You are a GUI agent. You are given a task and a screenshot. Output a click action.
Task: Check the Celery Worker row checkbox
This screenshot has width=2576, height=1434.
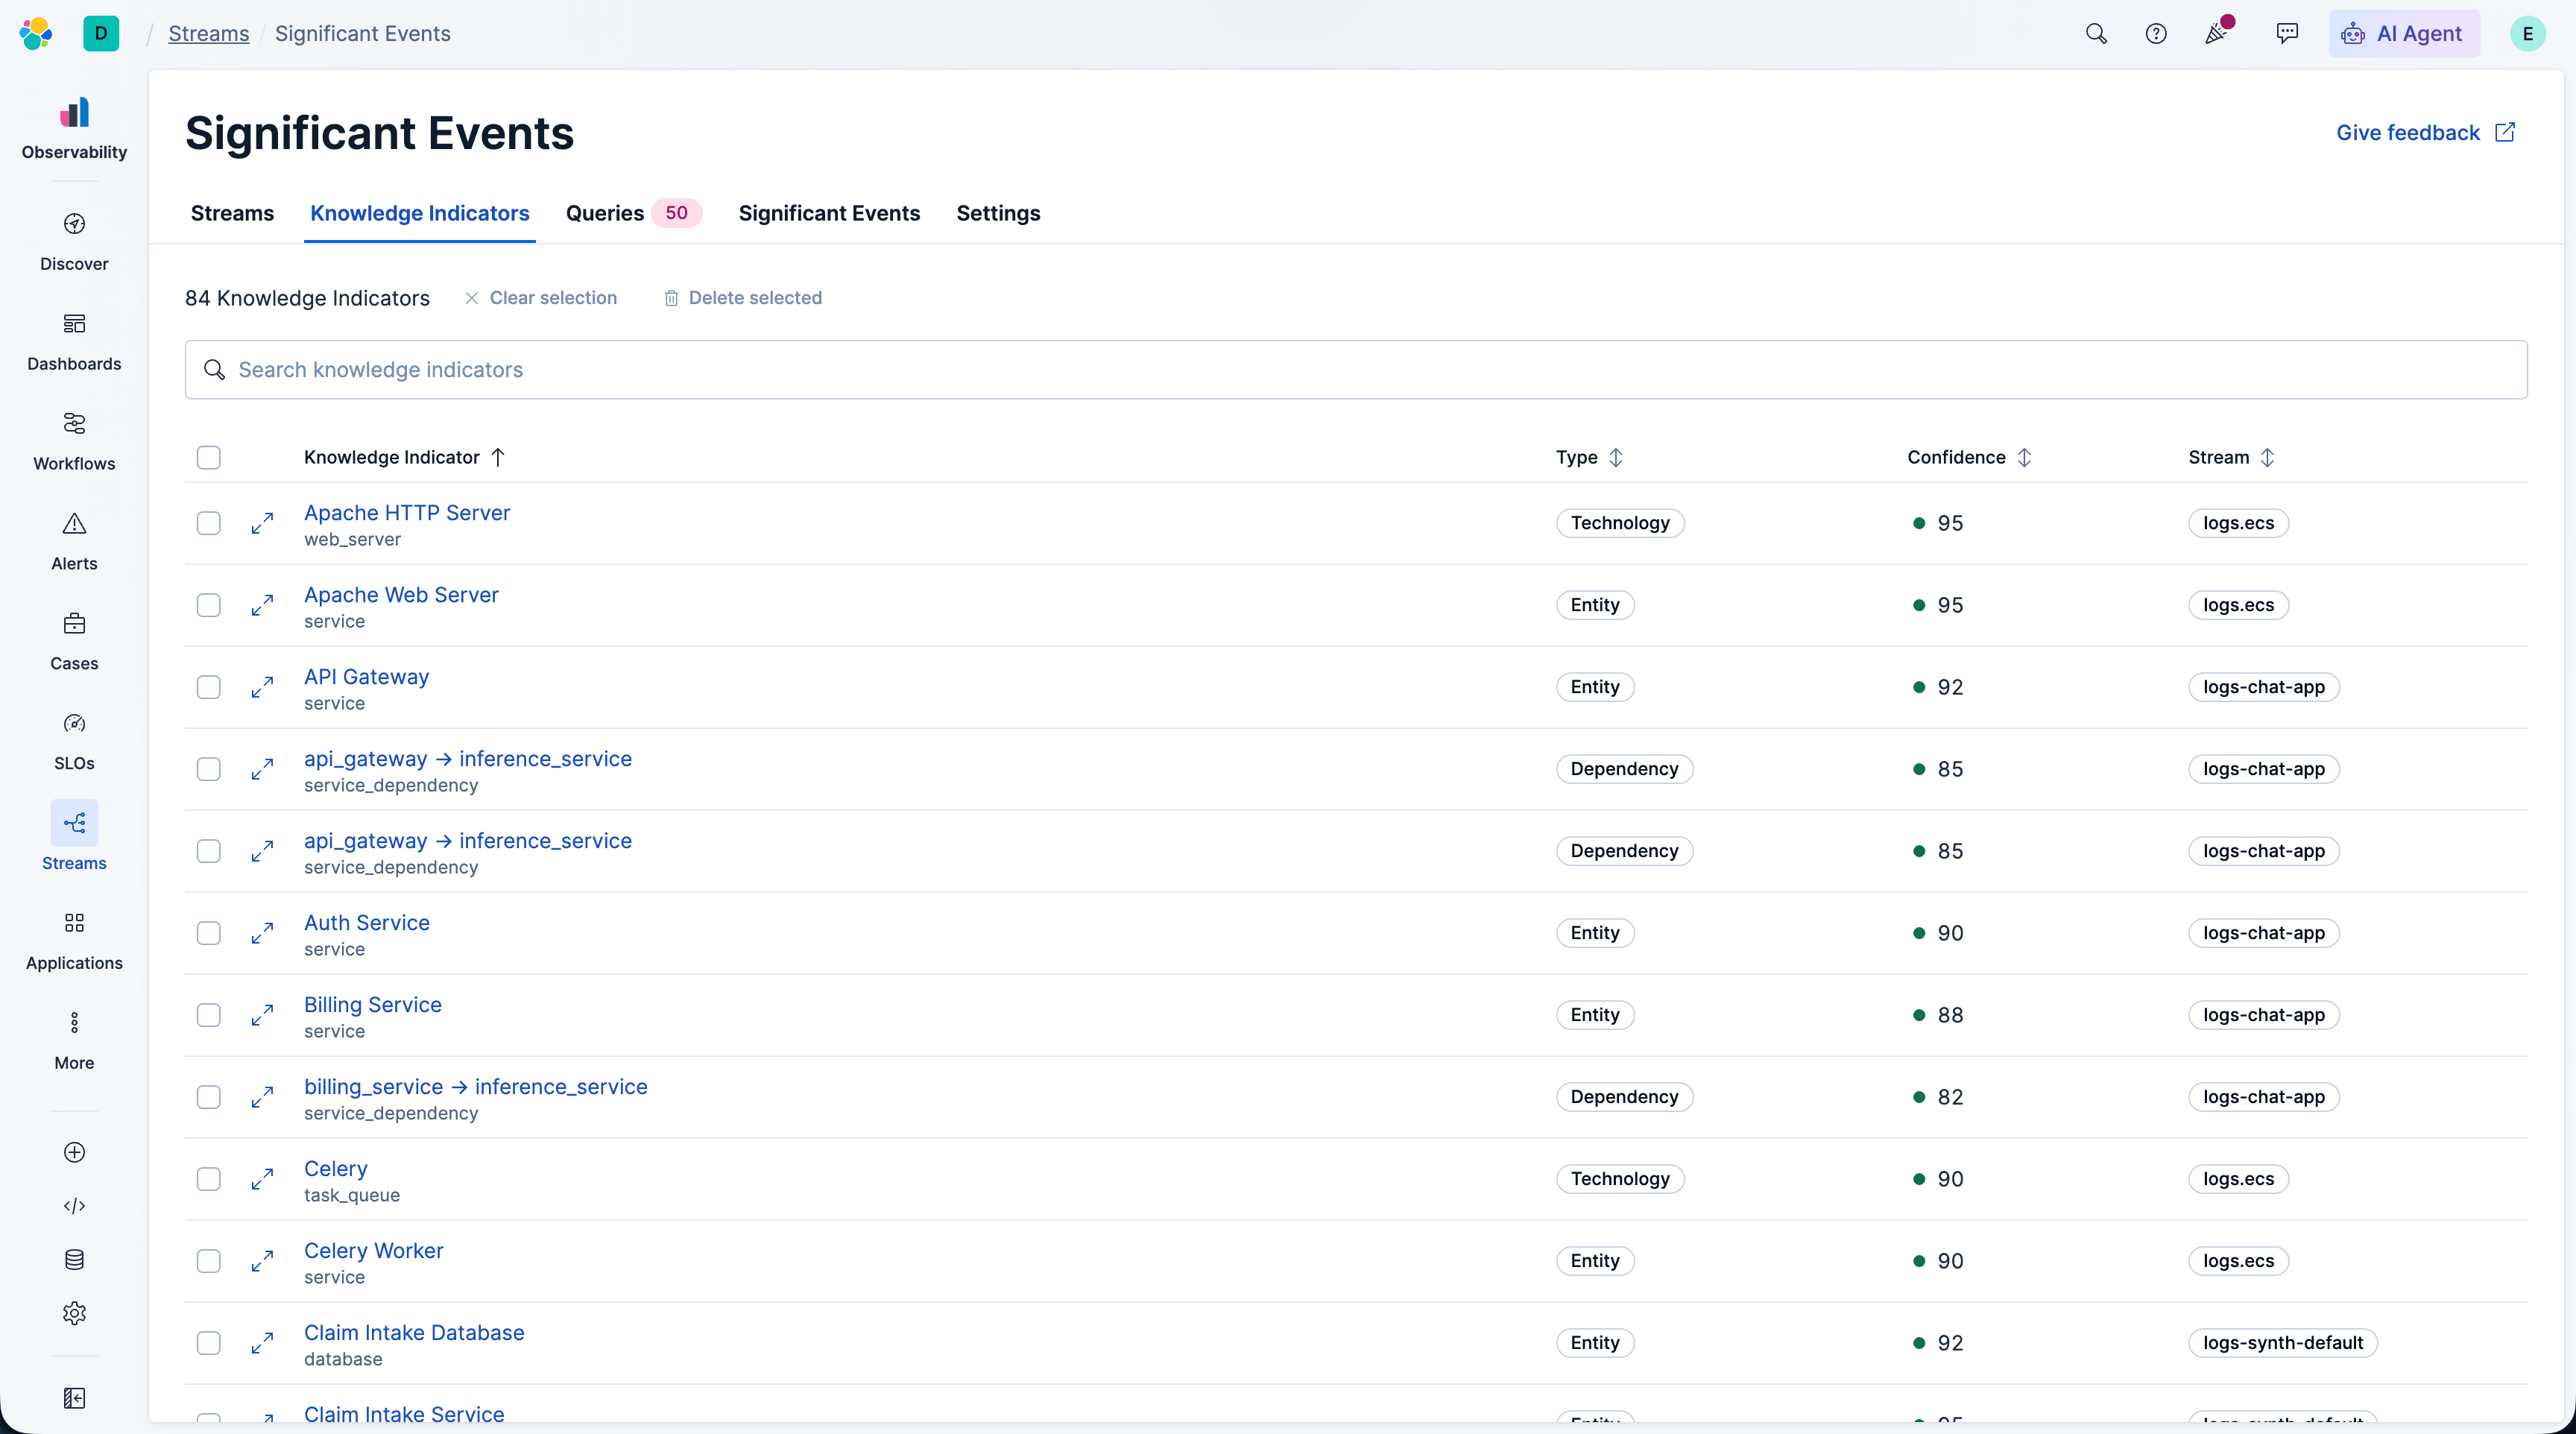[208, 1261]
